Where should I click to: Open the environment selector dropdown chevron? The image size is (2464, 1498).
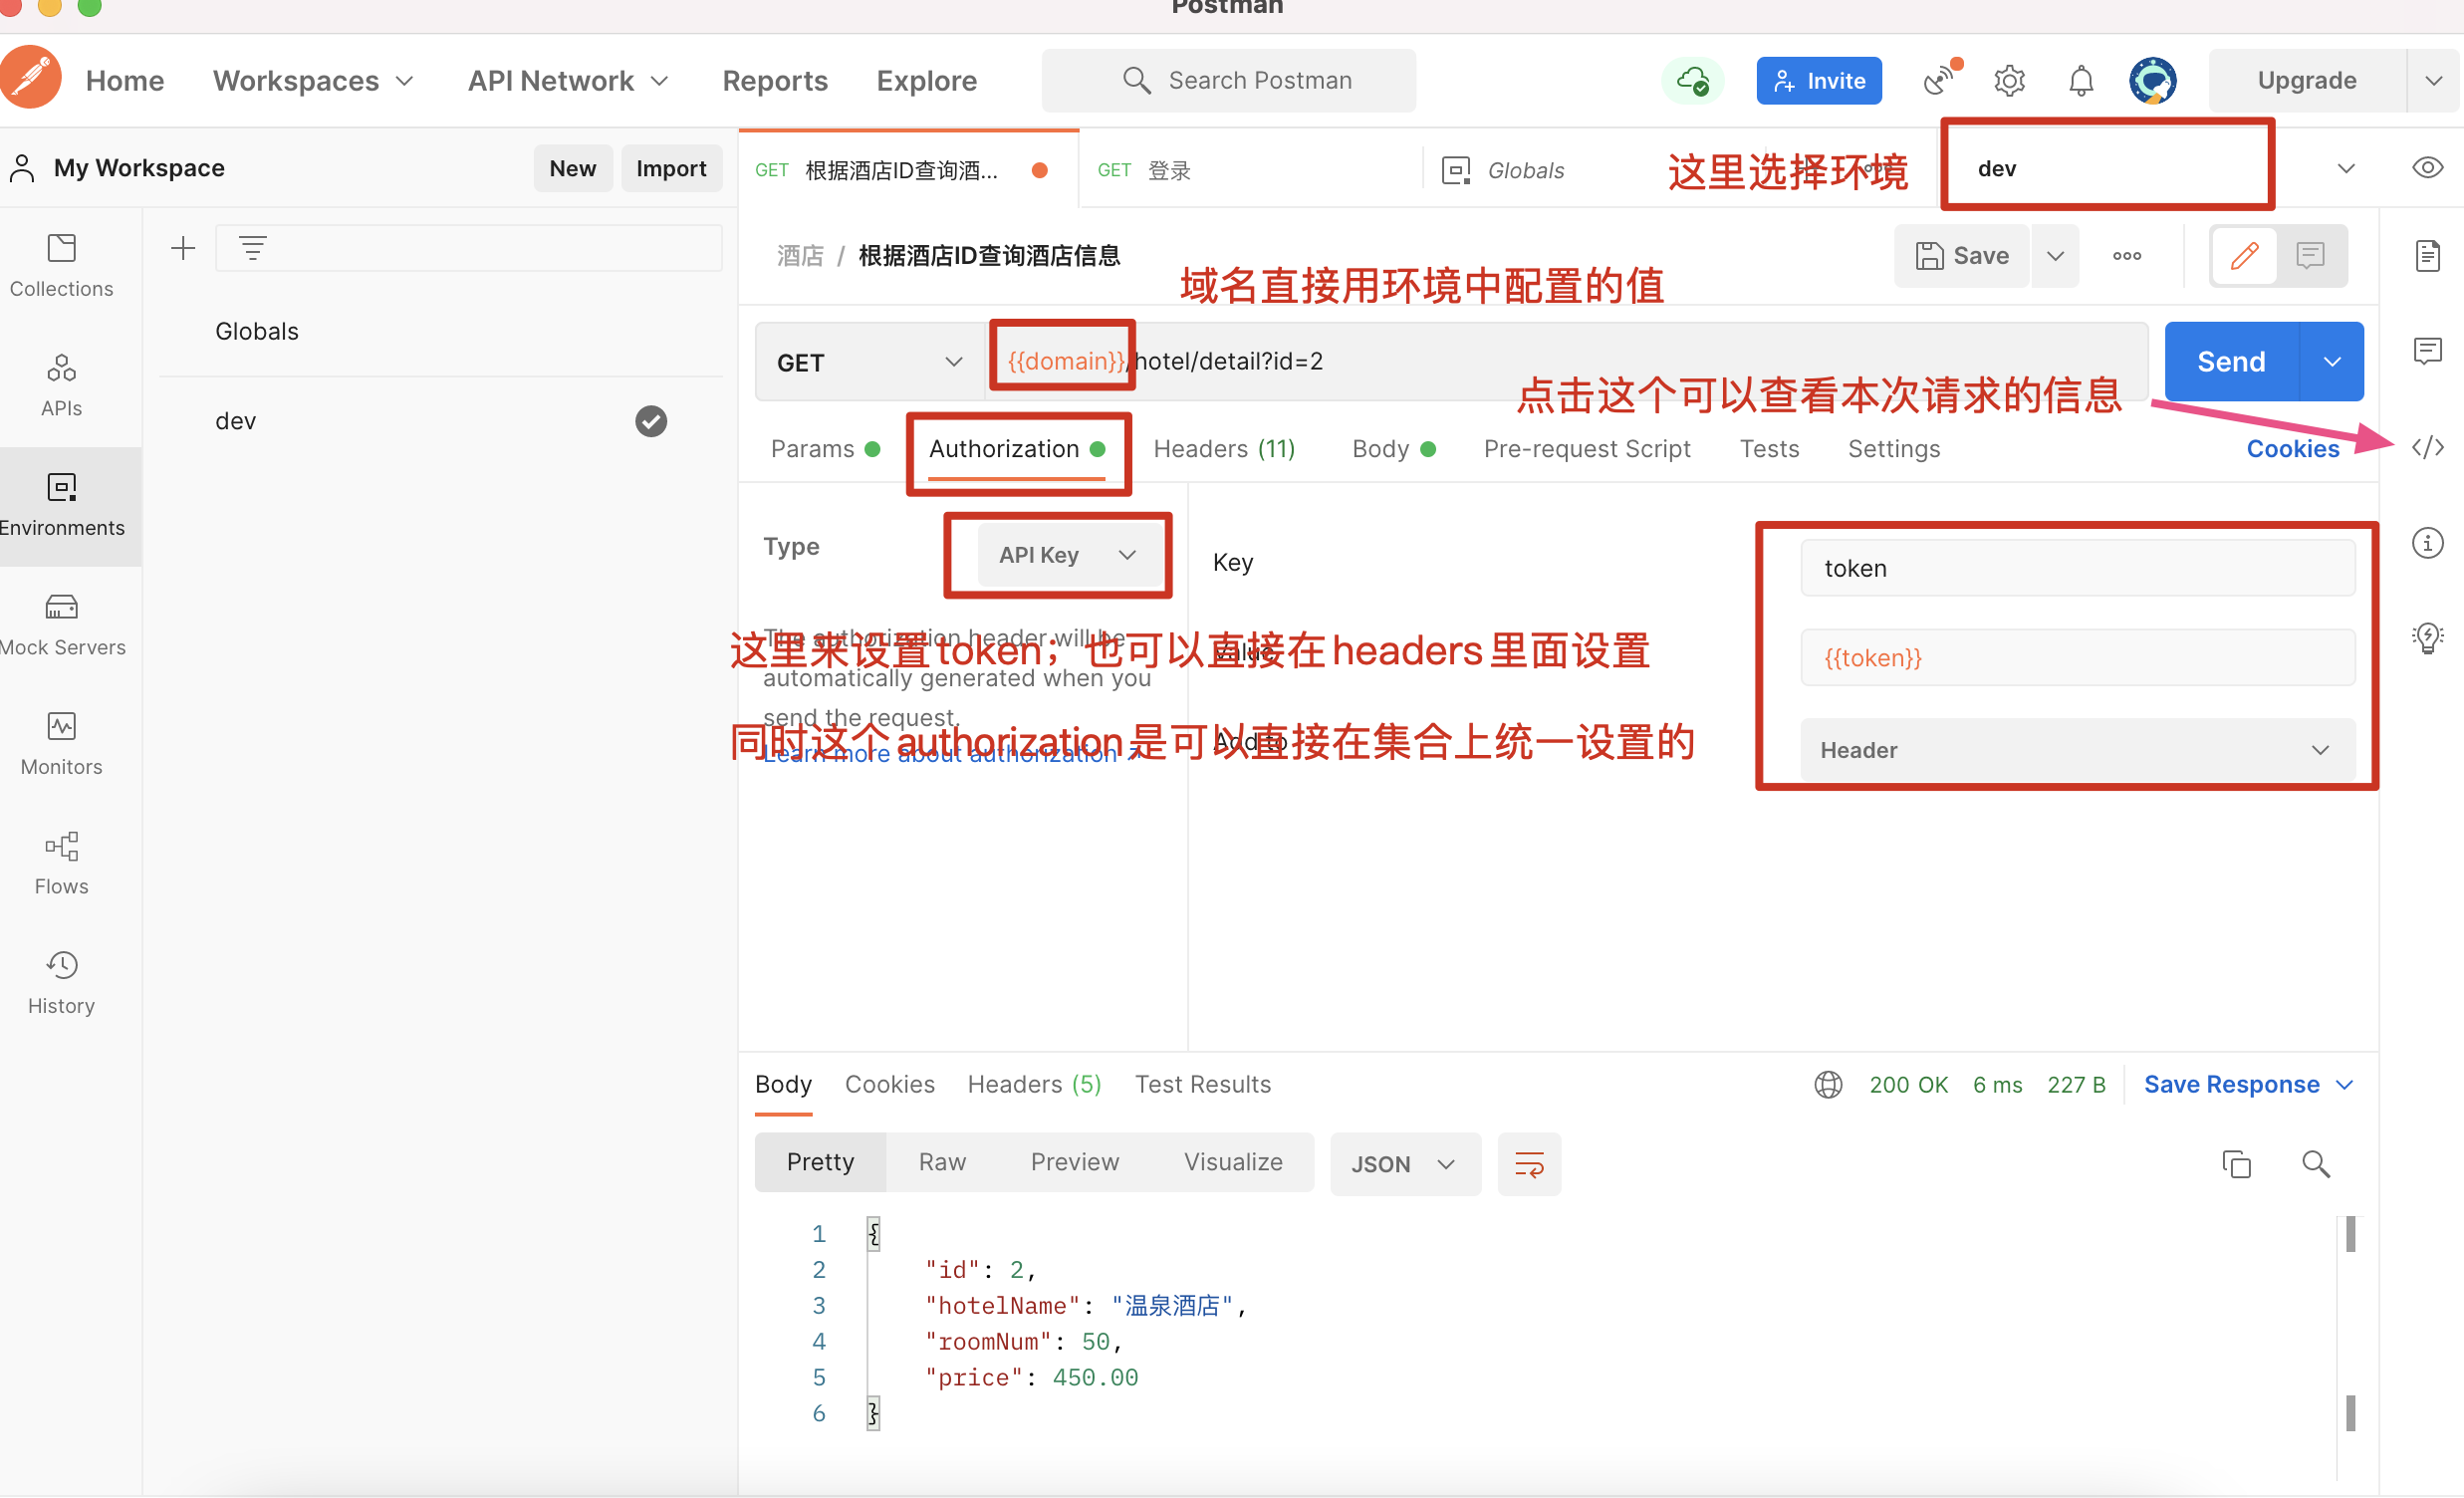click(2346, 168)
